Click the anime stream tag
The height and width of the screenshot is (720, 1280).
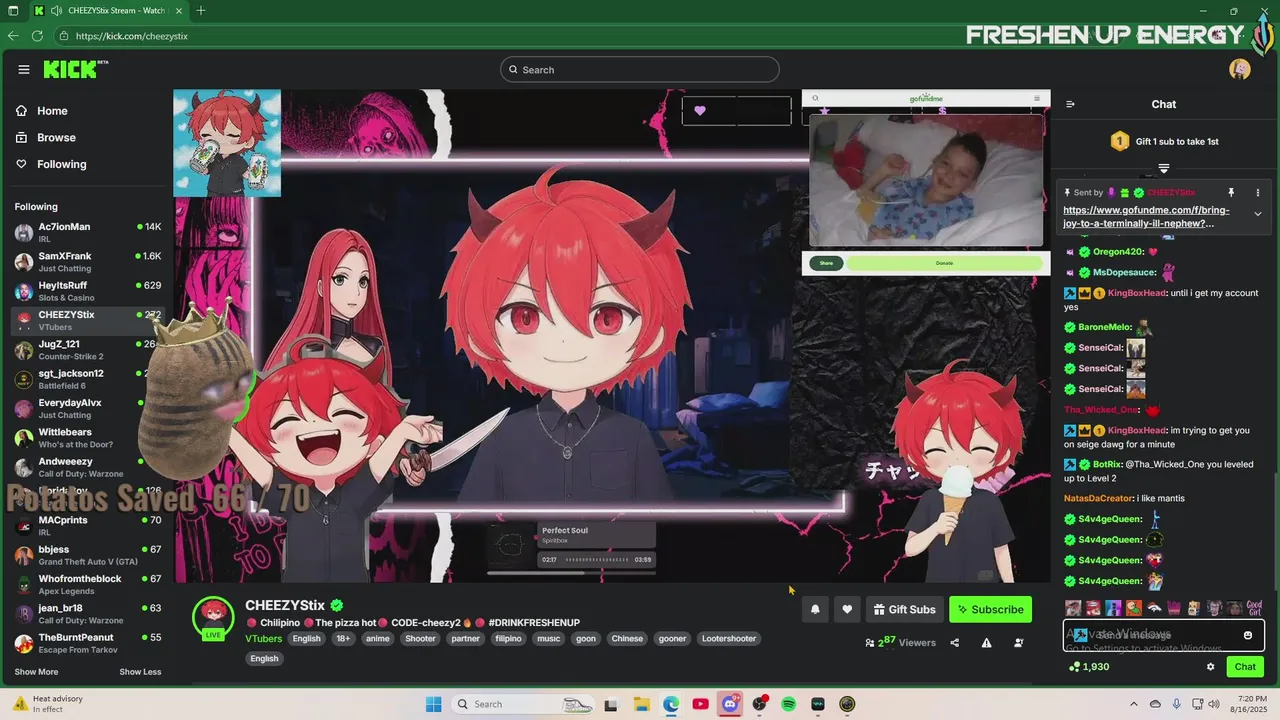[377, 638]
